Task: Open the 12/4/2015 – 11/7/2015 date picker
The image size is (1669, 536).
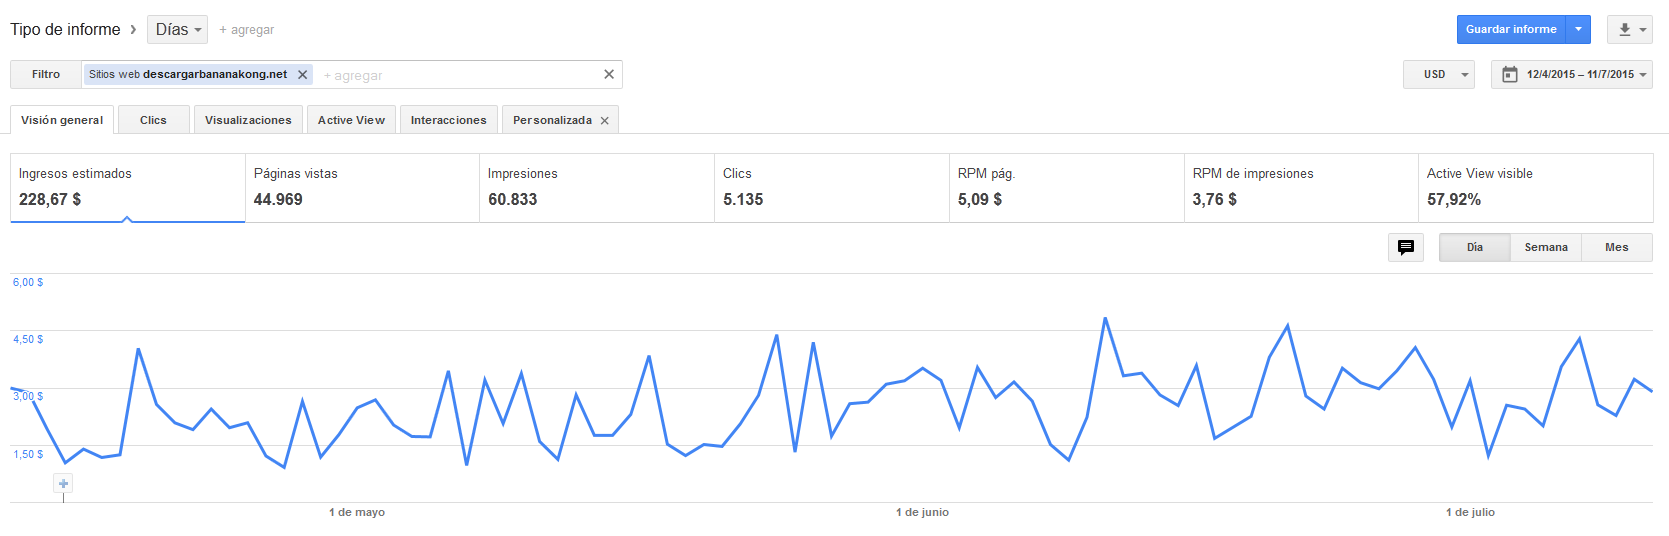Action: coord(1580,74)
